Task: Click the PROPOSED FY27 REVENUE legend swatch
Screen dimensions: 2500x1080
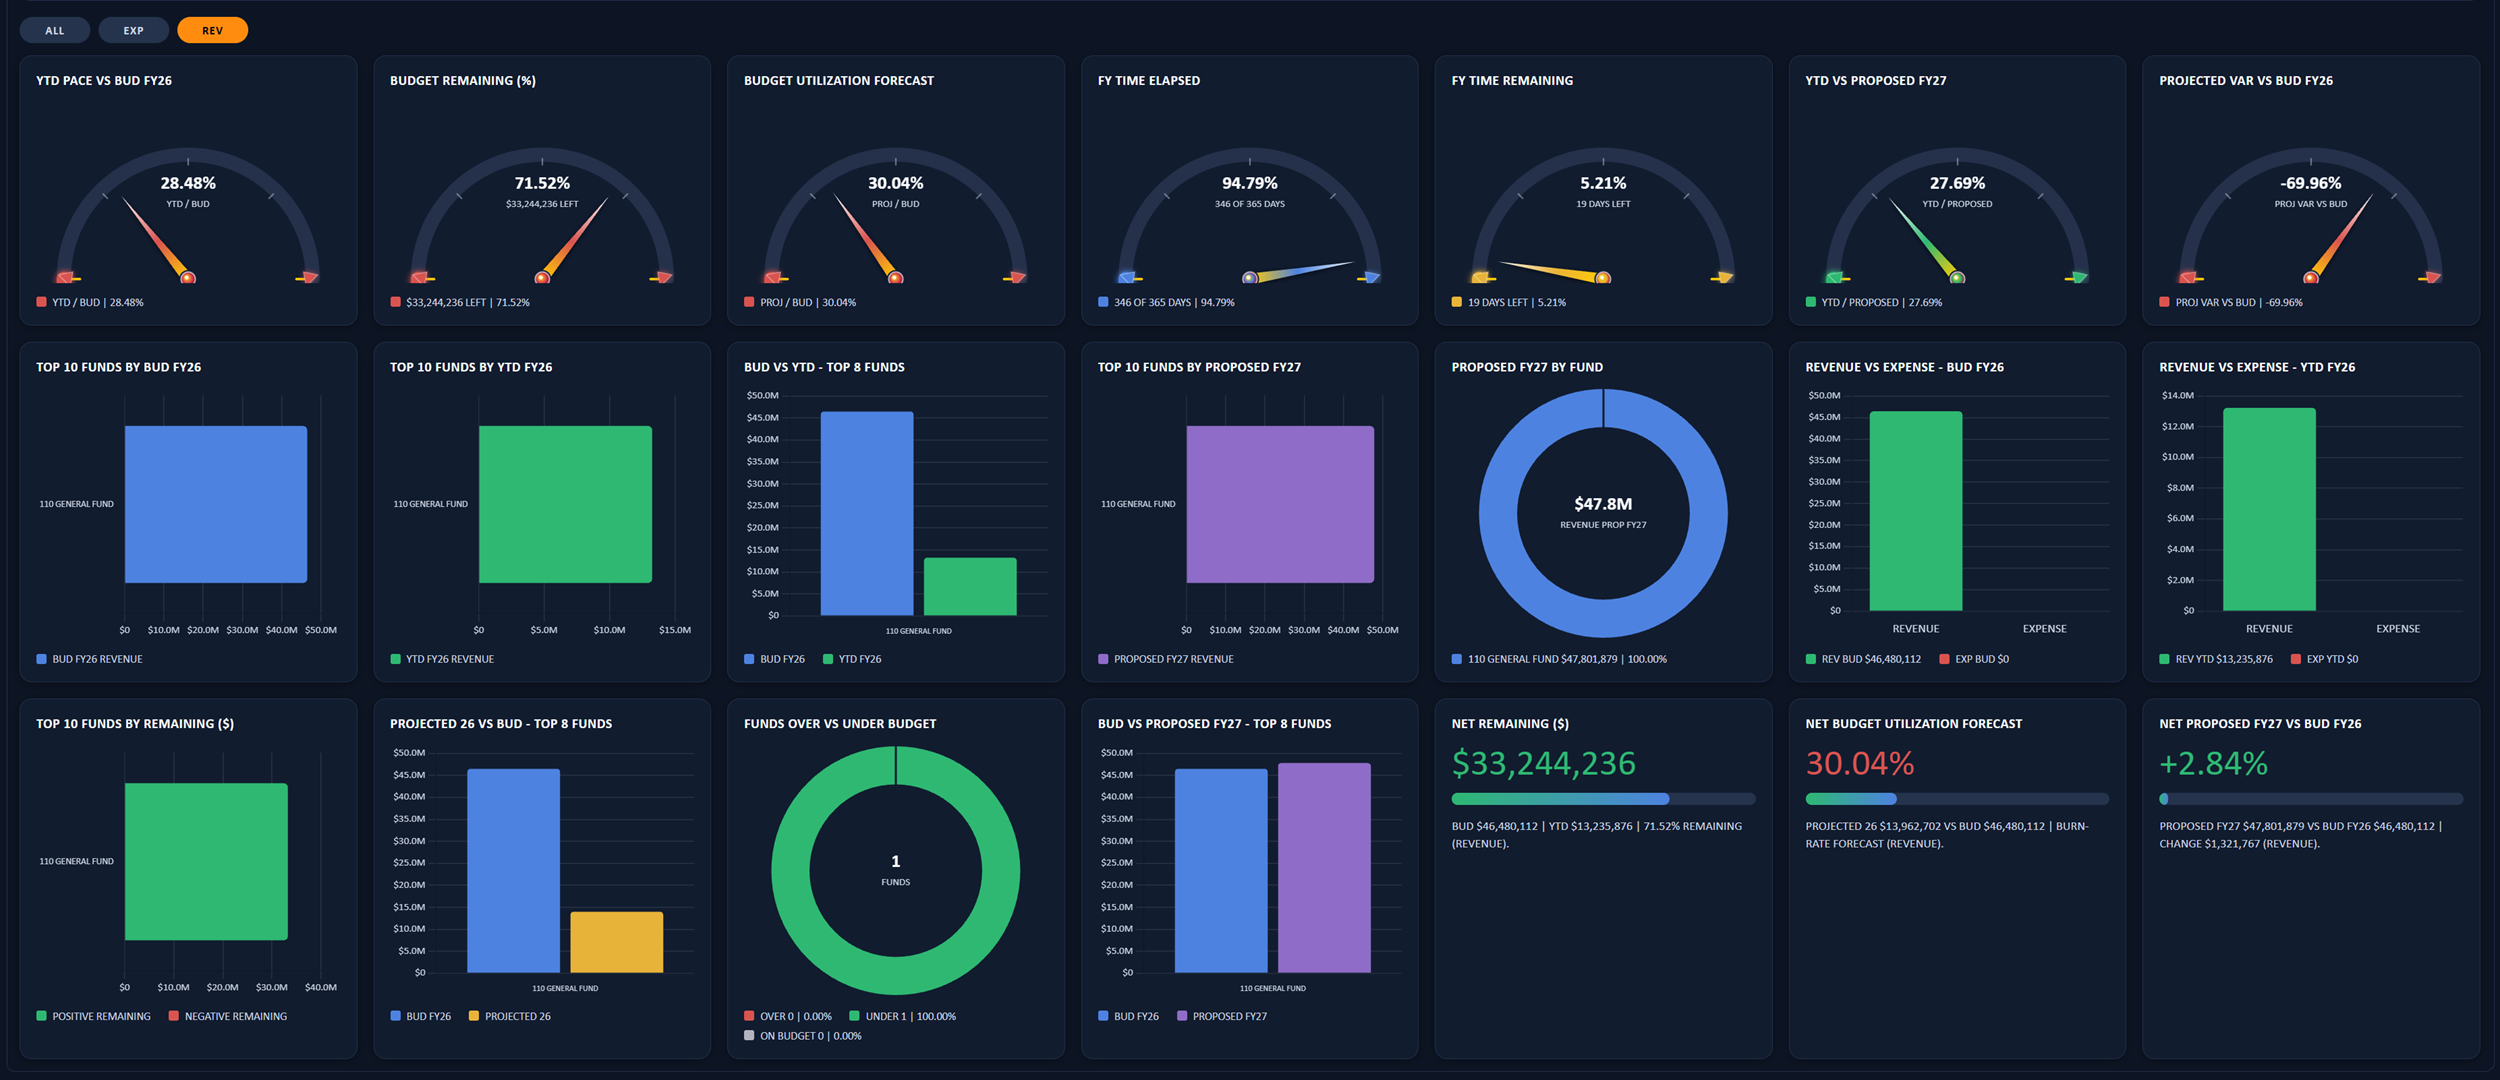Action: tap(1104, 659)
